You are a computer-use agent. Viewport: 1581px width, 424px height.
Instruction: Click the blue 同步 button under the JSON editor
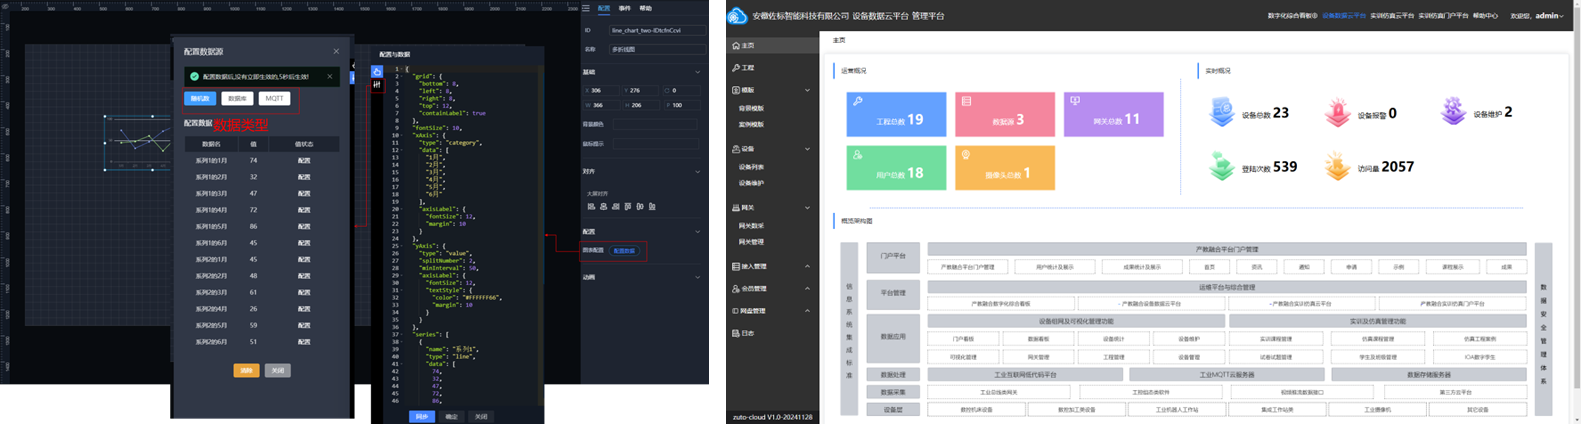422,416
